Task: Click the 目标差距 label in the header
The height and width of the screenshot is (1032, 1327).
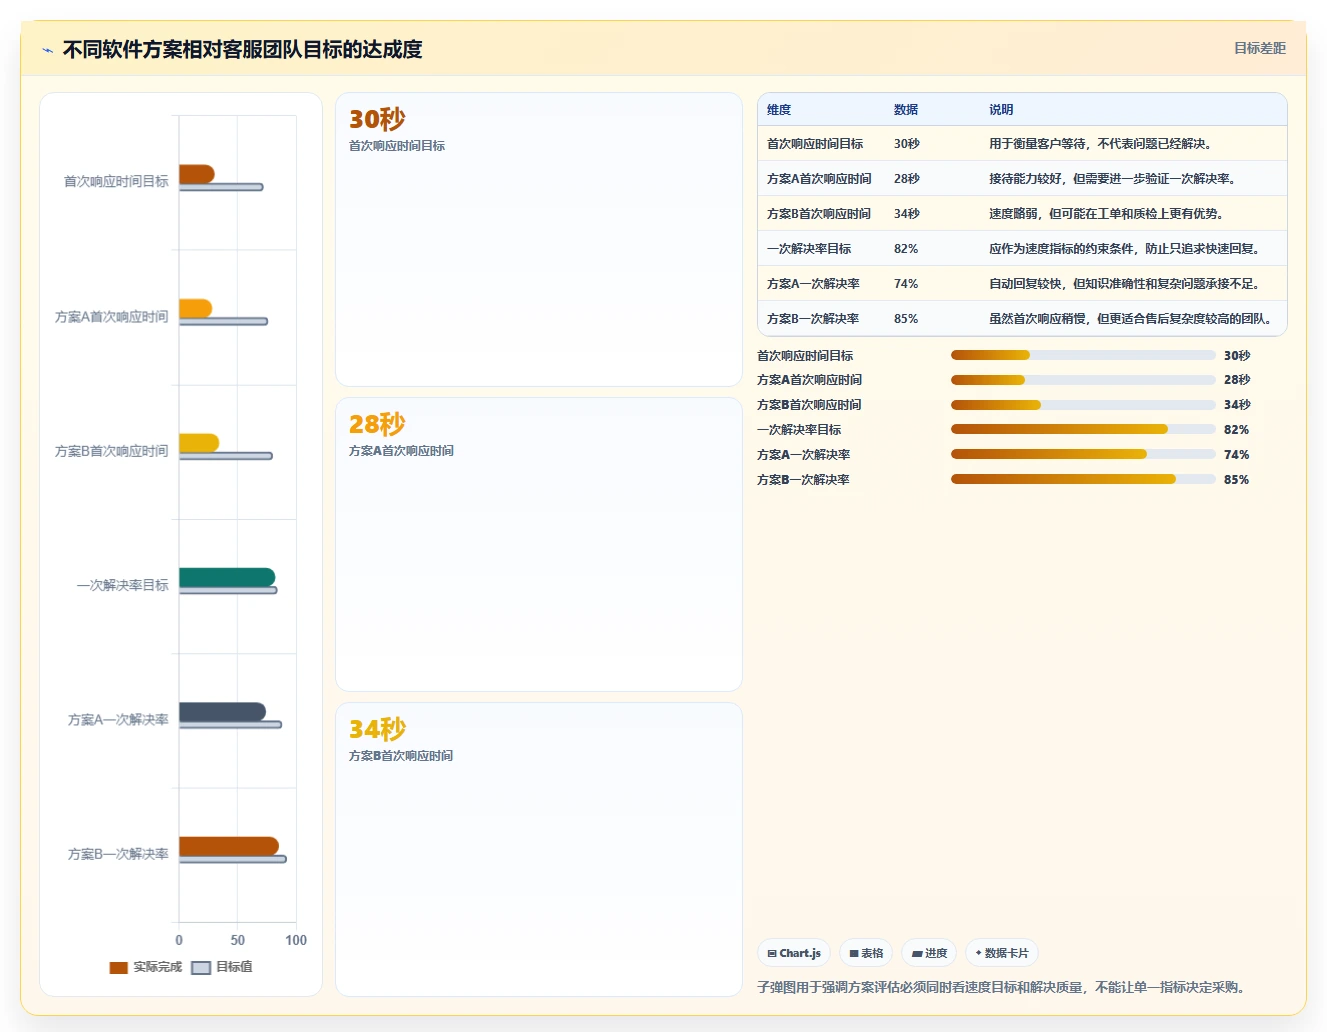Action: [1259, 48]
